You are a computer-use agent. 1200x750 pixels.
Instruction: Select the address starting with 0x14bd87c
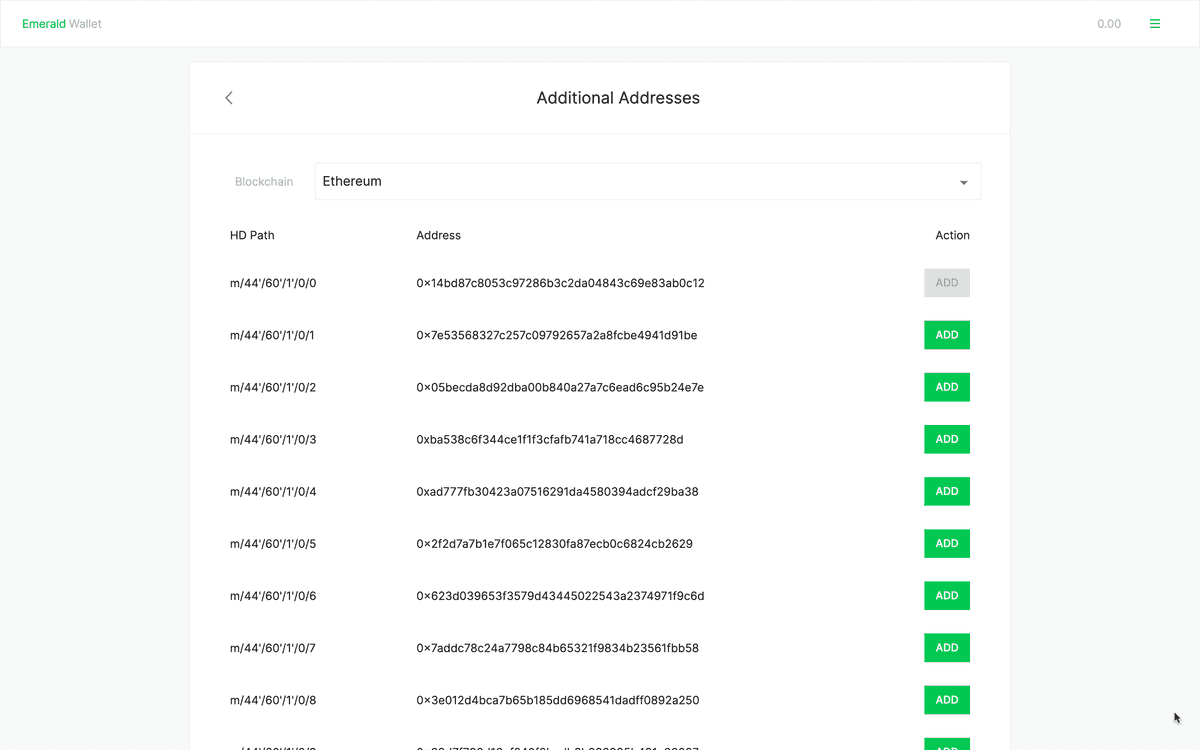pyautogui.click(x=560, y=283)
